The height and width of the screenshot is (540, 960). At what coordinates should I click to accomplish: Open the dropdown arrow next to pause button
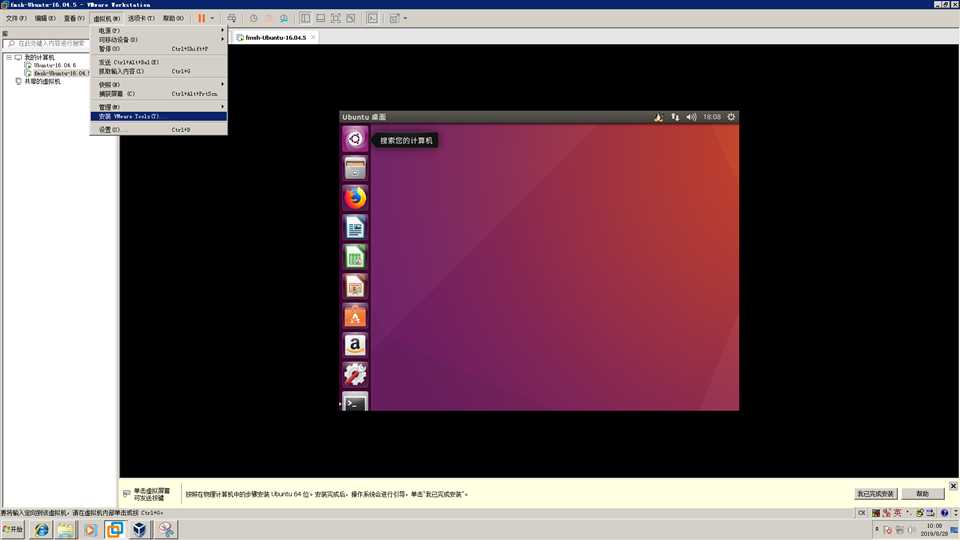point(212,18)
